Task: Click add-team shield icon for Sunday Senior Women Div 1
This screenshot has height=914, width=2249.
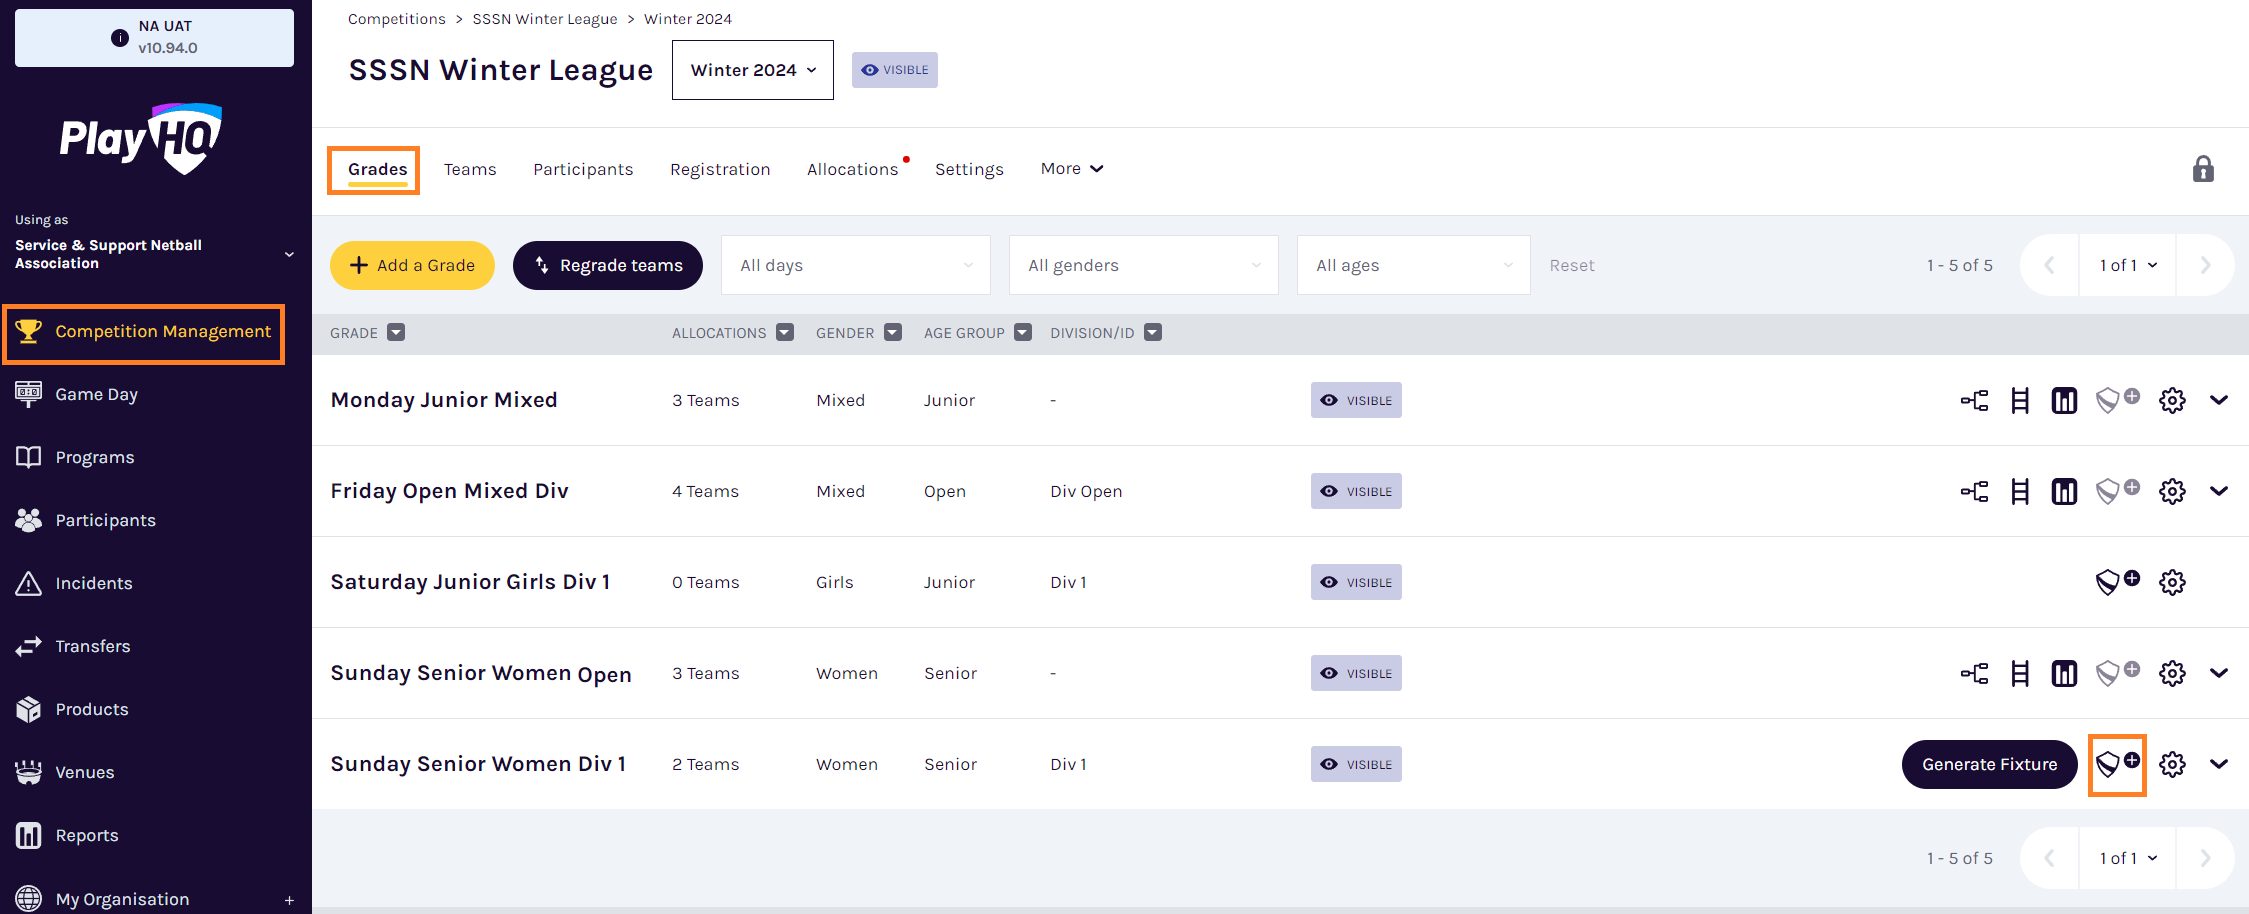Action: click(x=2117, y=764)
